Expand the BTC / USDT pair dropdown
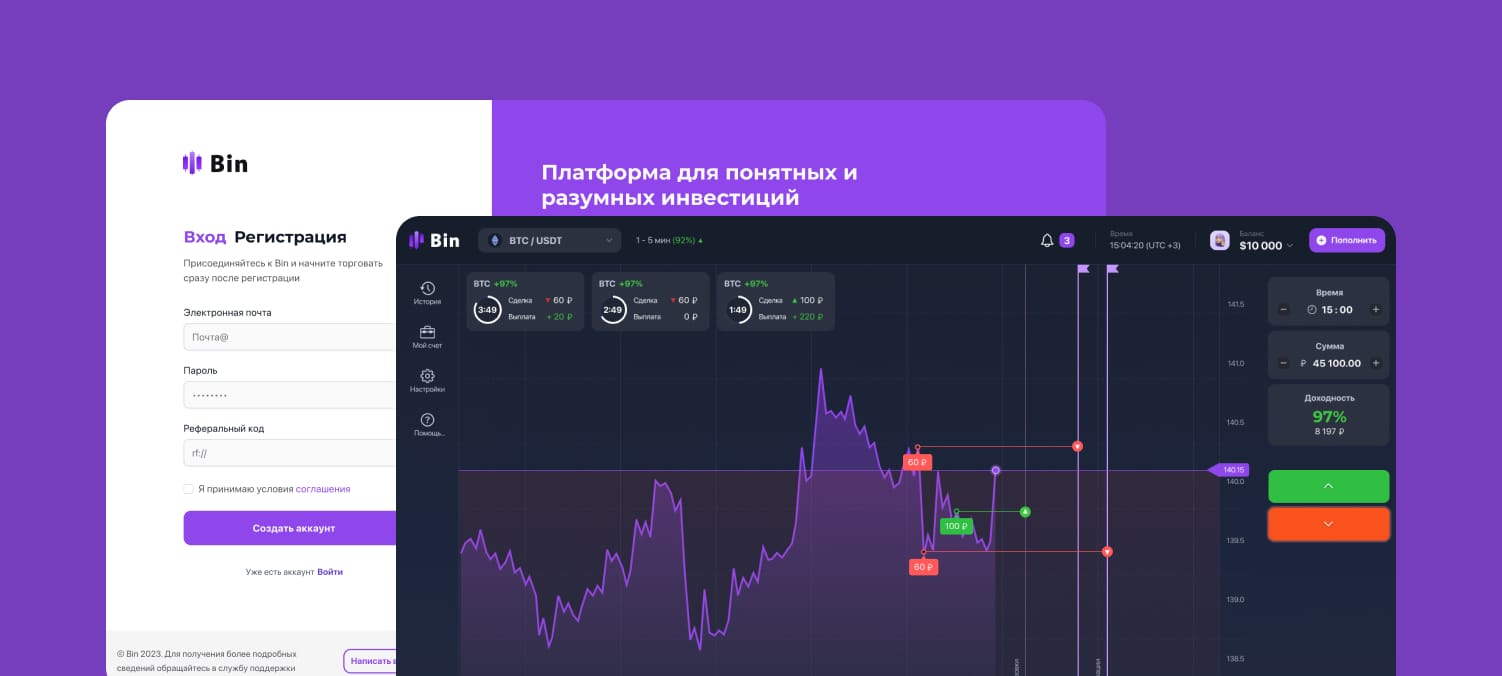This screenshot has width=1502, height=676. [608, 240]
